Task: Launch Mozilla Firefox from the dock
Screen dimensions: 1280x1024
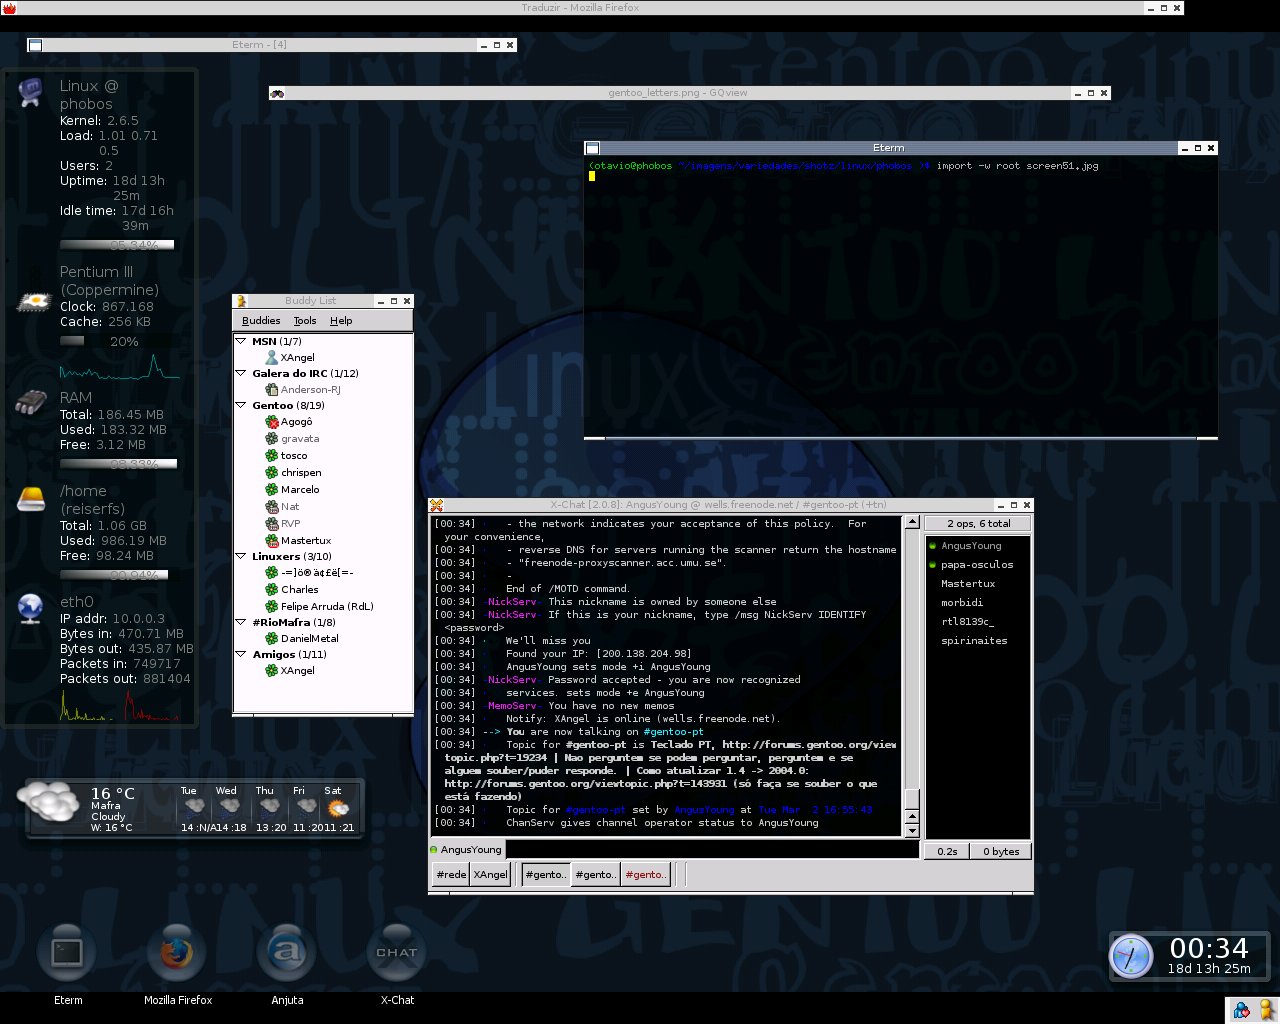Action: (177, 951)
